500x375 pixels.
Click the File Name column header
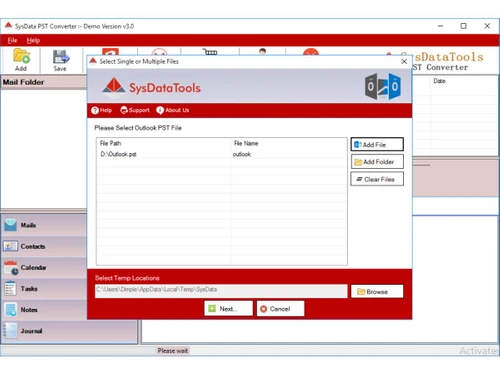(x=246, y=143)
